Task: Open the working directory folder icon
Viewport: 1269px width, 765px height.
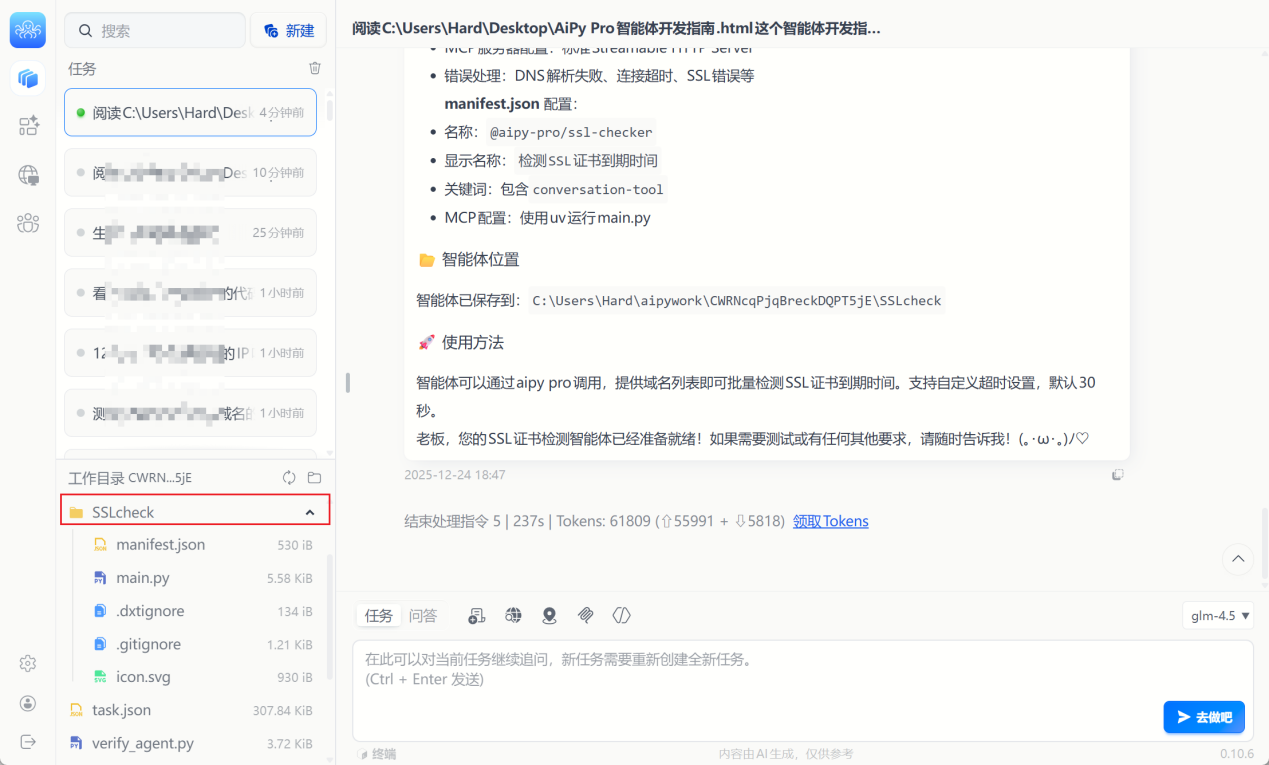Action: (314, 478)
